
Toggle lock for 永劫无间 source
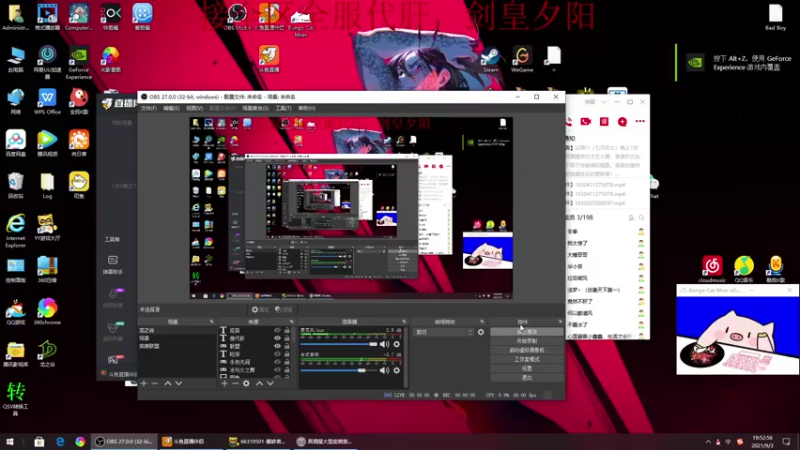287,362
